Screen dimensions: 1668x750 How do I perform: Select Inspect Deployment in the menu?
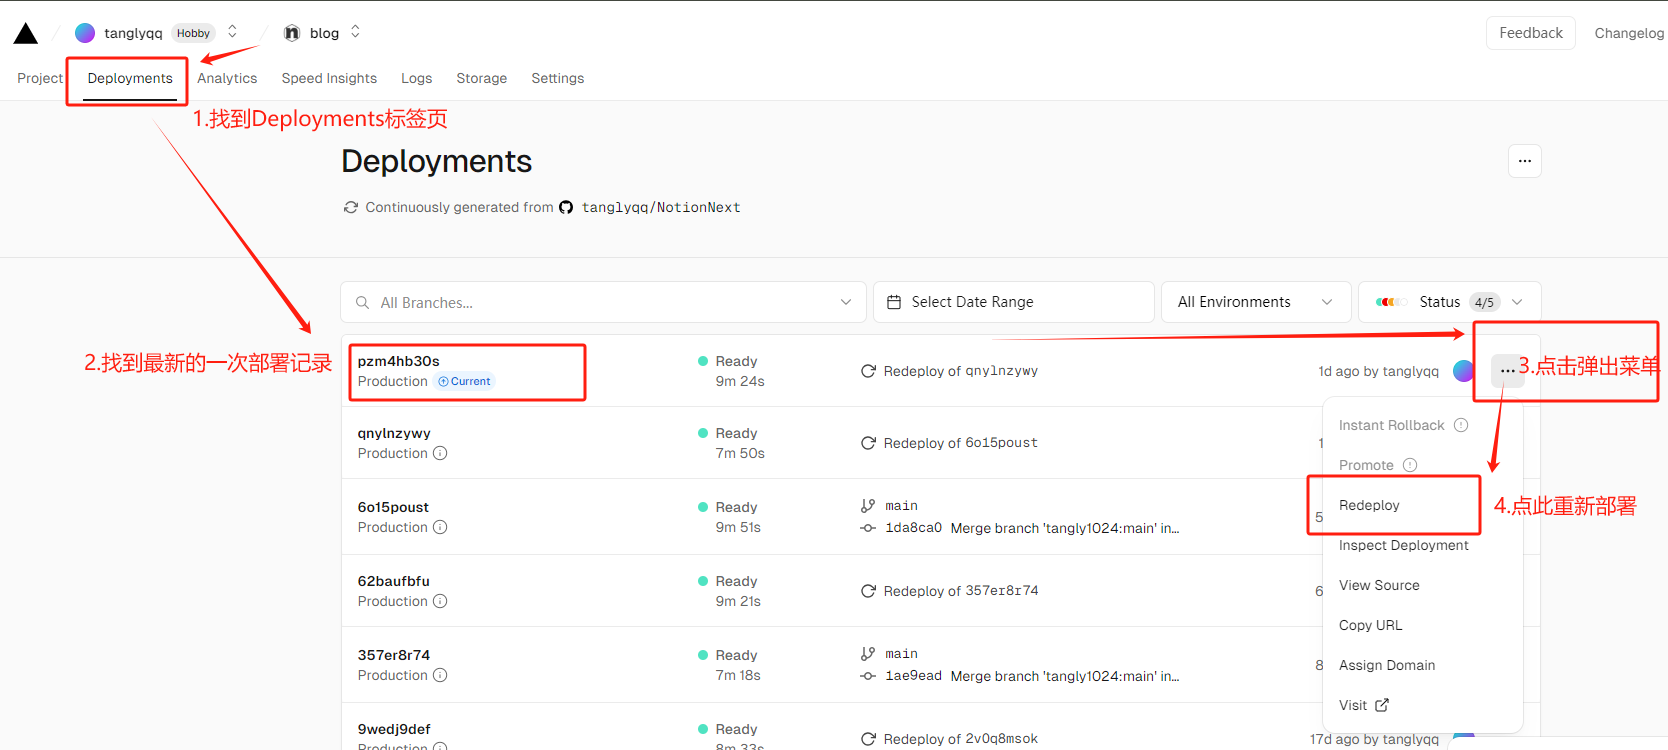tap(1423, 545)
